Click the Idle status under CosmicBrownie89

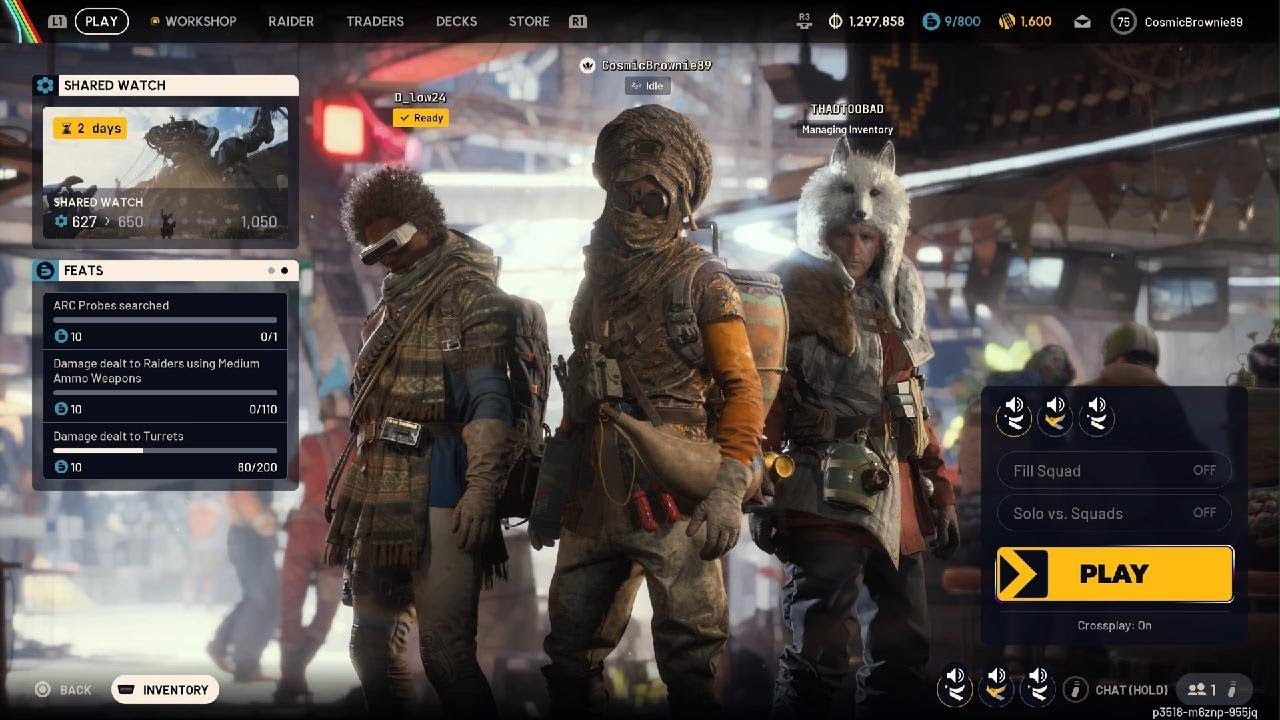(647, 86)
